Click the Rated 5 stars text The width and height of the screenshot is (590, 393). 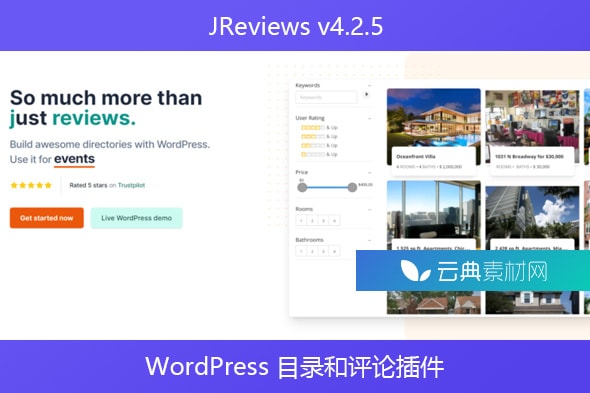coord(88,185)
